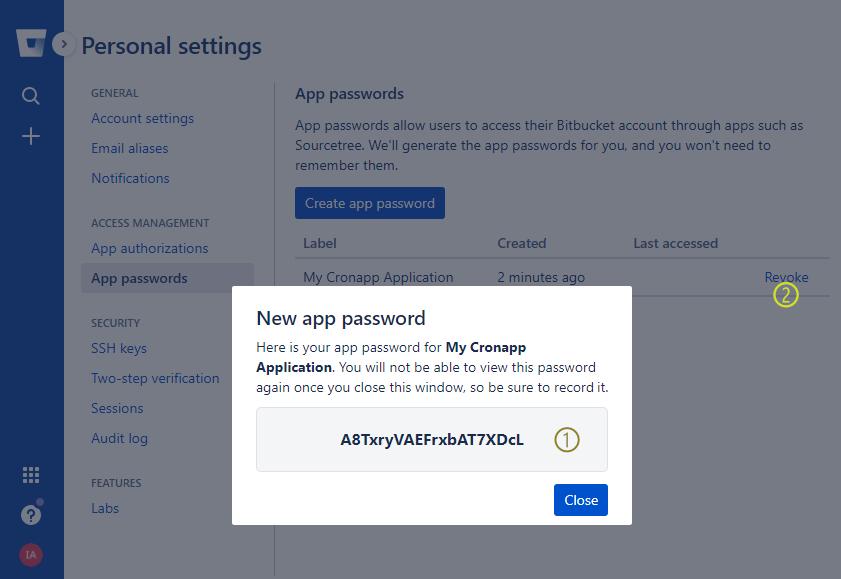This screenshot has height=579, width=841.
Task: Revoke the My Cronapp Application password
Action: tap(786, 277)
